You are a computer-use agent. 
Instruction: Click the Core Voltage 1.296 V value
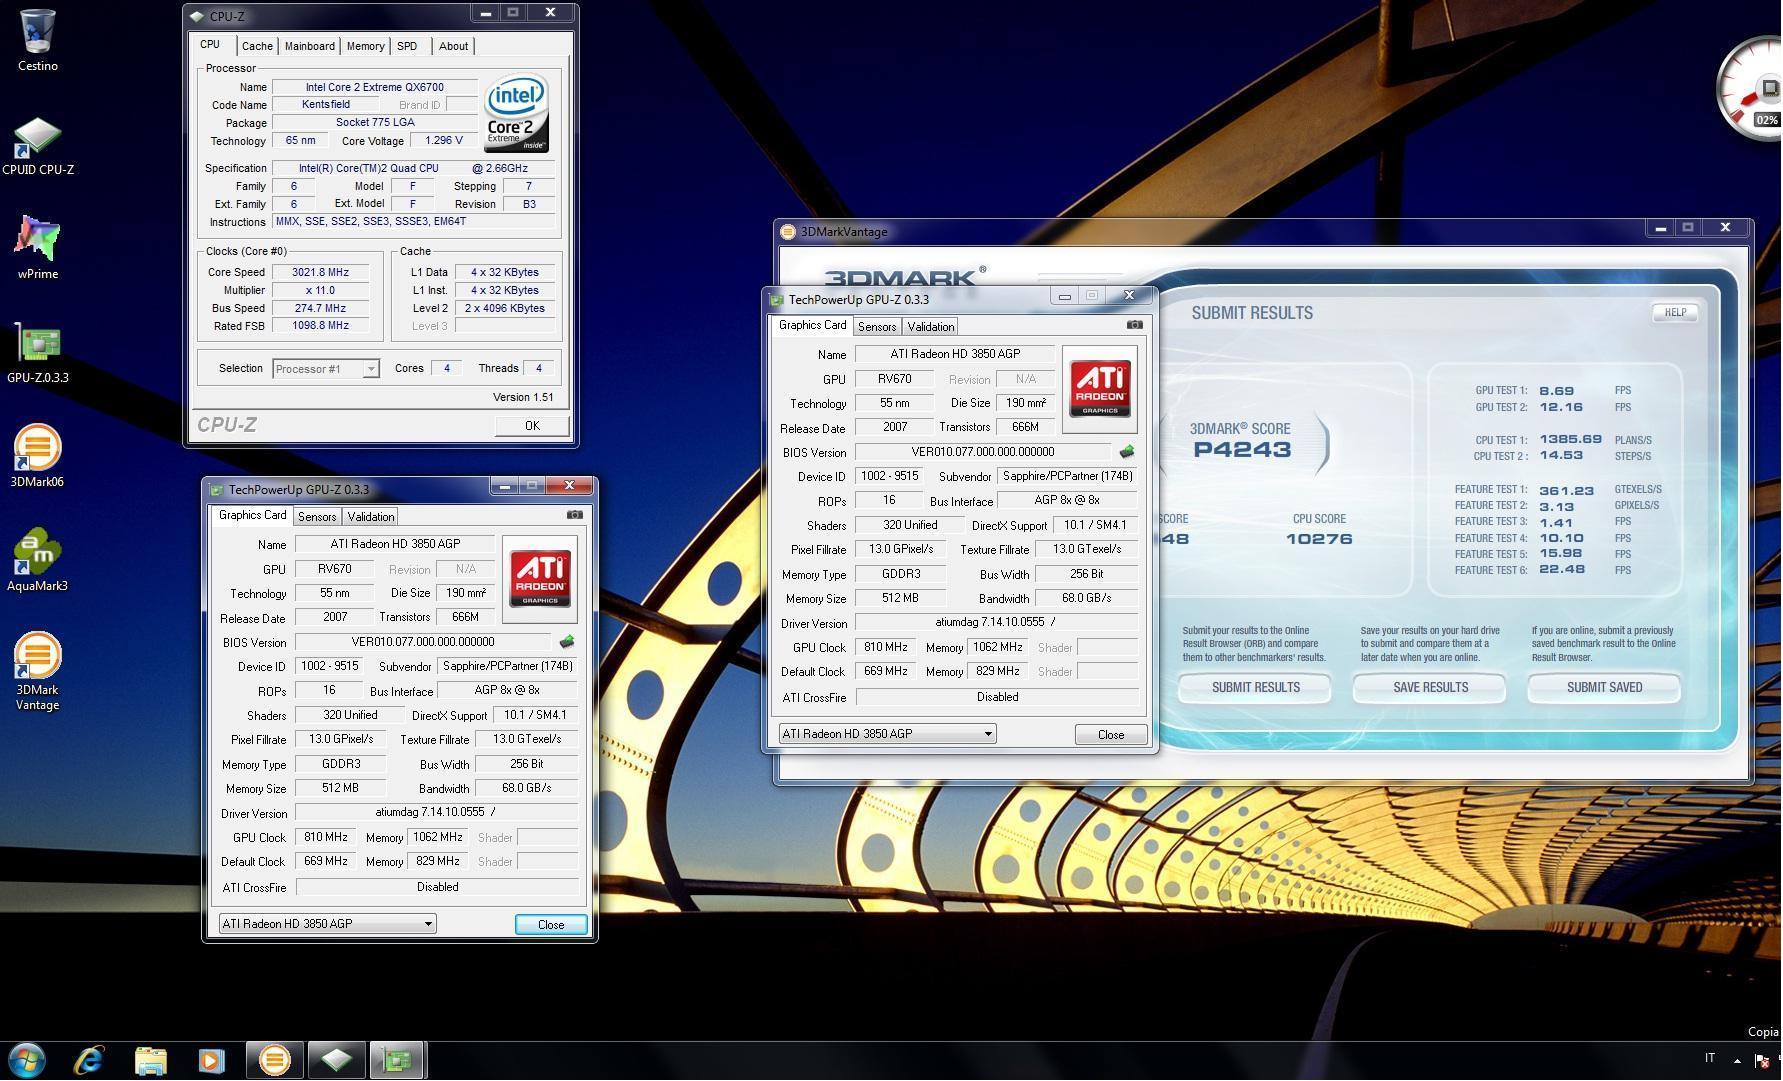point(444,141)
